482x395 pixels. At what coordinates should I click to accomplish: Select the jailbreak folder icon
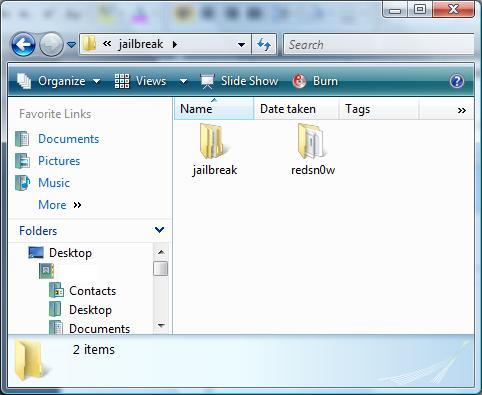[213, 141]
